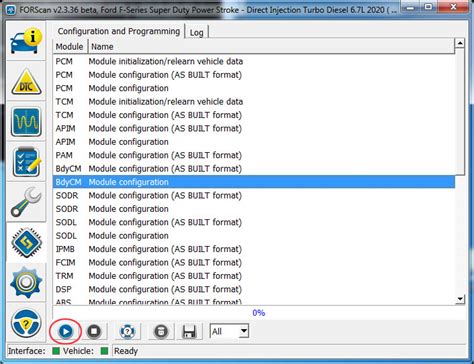
Task: Click the Run play button
Action: point(65,331)
